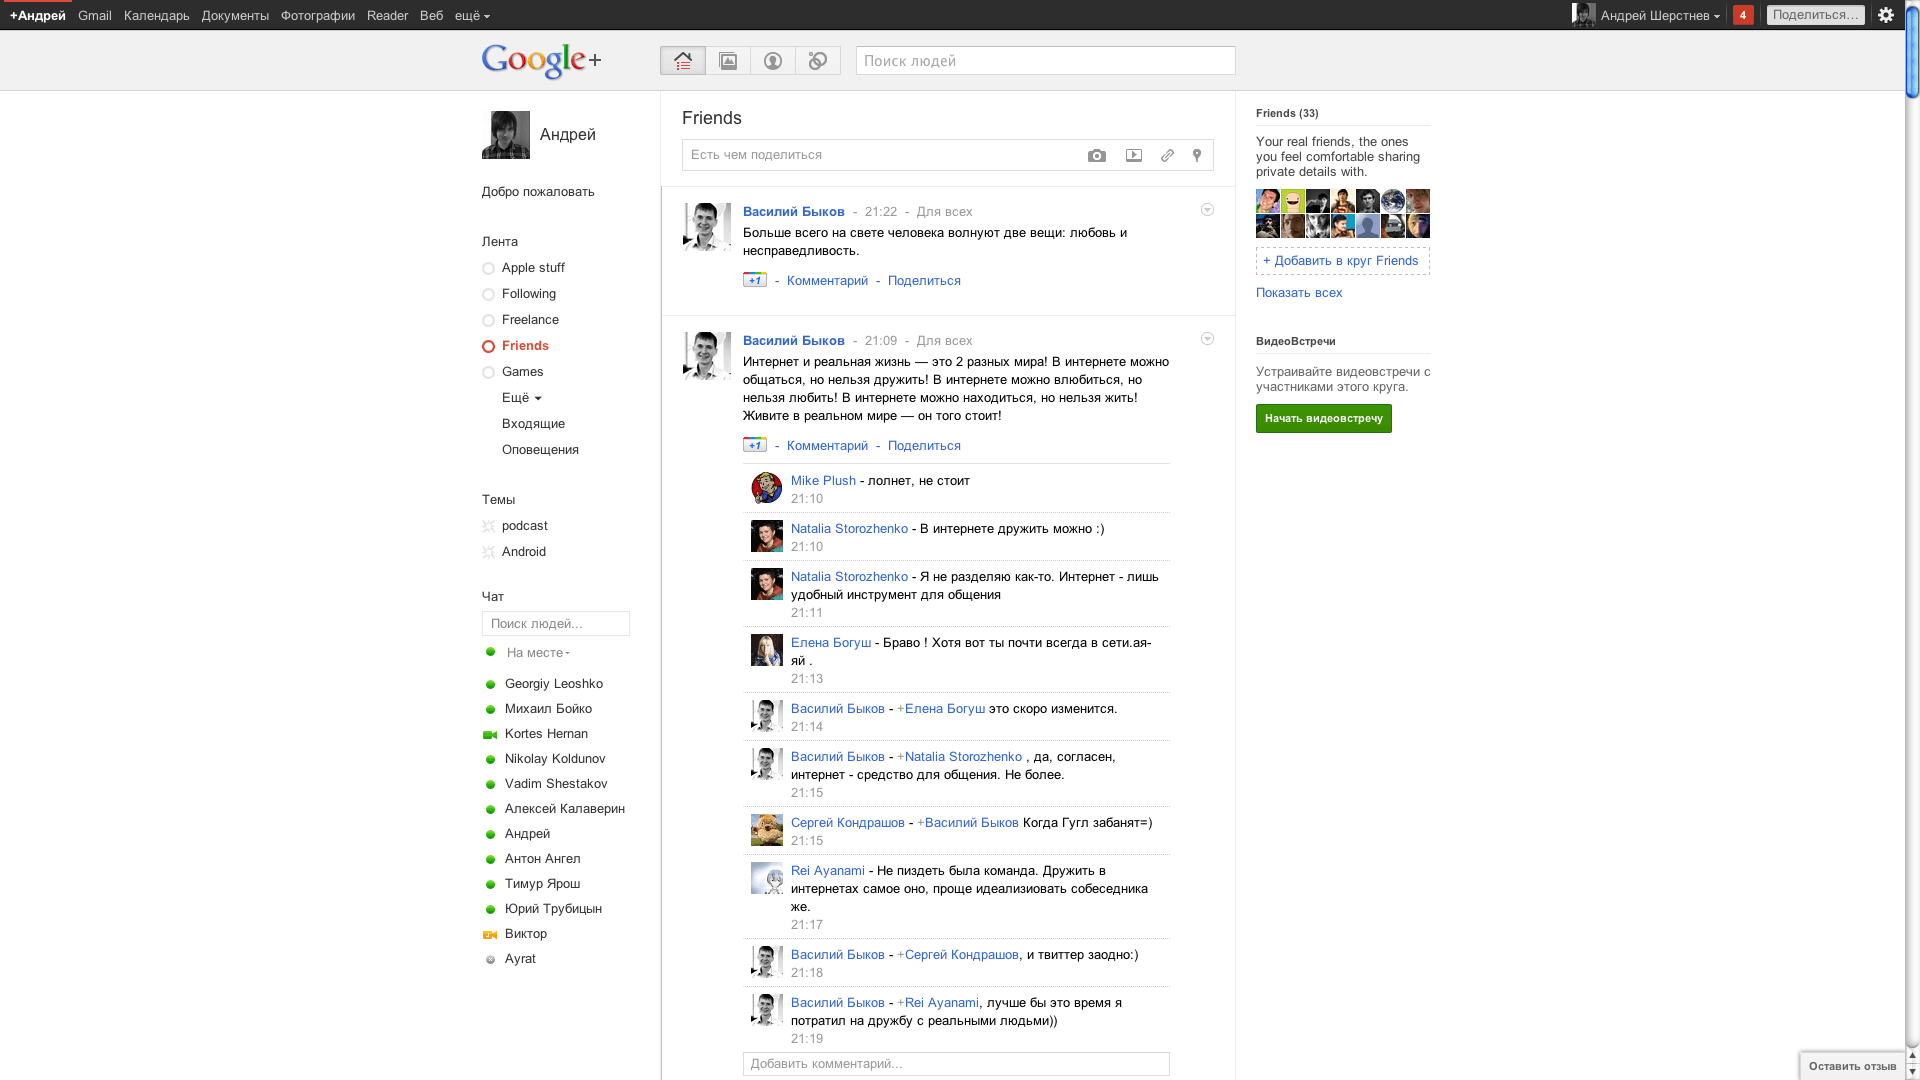Image resolution: width=1920 pixels, height=1080 pixels.
Task: Open the notifications counter showing 4
Action: 1743,15
